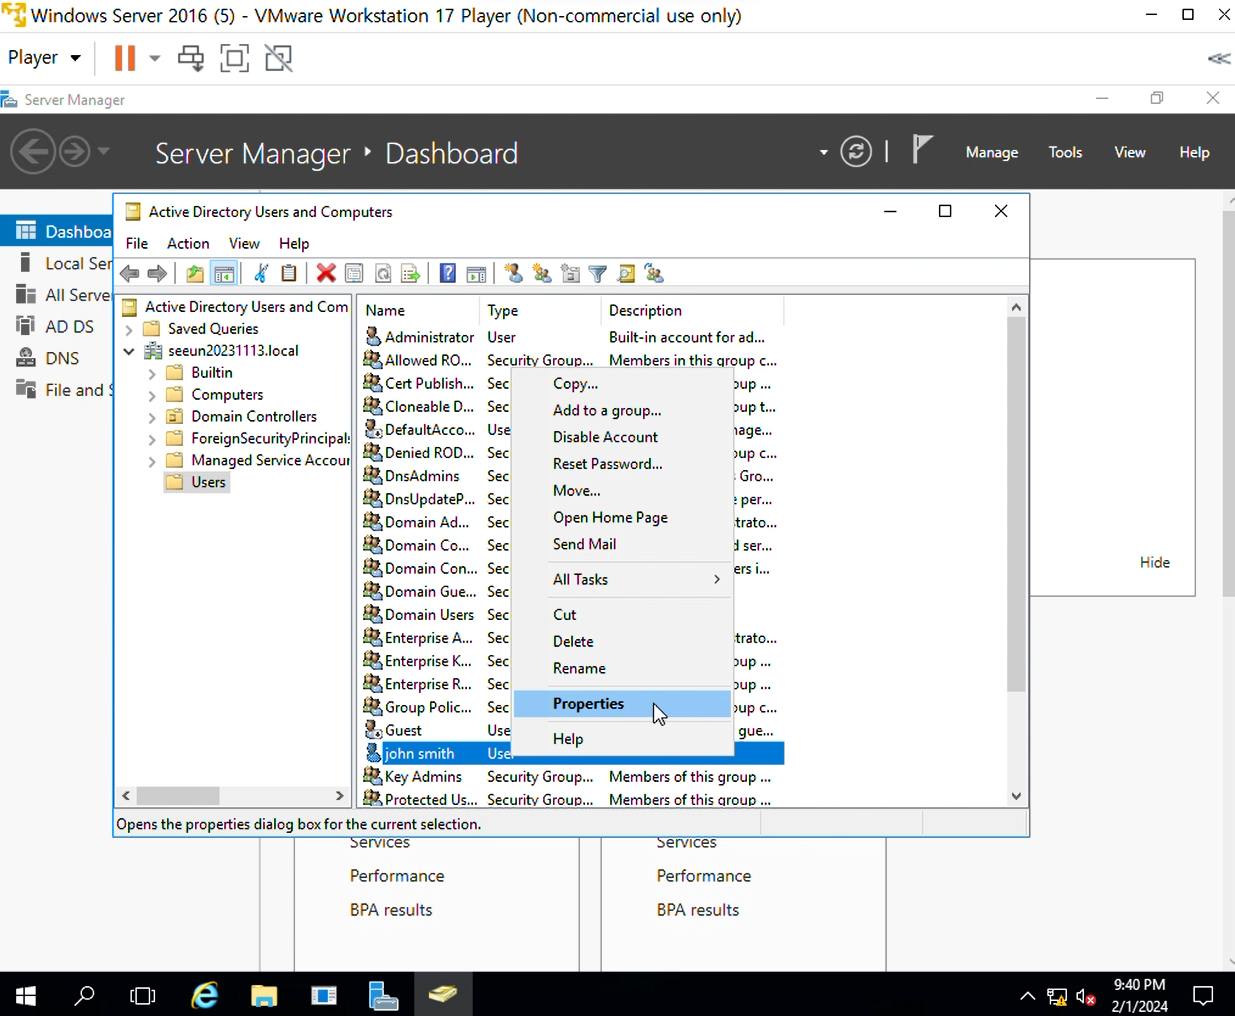Viewport: 1235px width, 1016px height.
Task: Open the Server Manager Tools menu
Action: (1065, 152)
